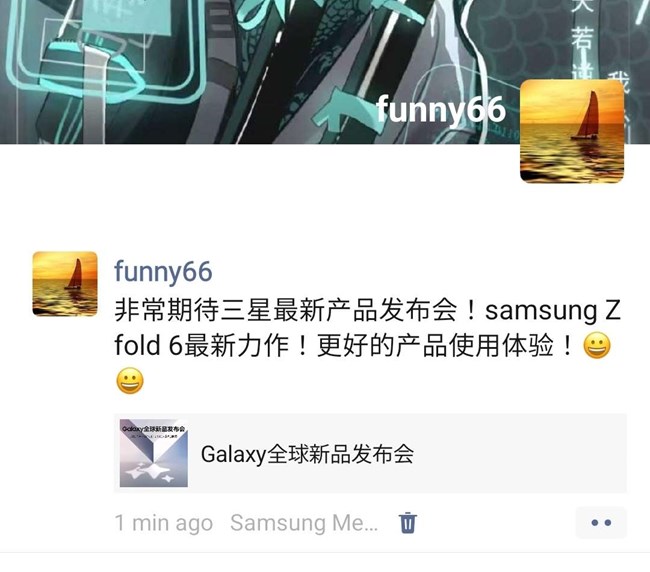Tap the large sailboat profile avatar on the cover
650x572 pixels.
(572, 131)
